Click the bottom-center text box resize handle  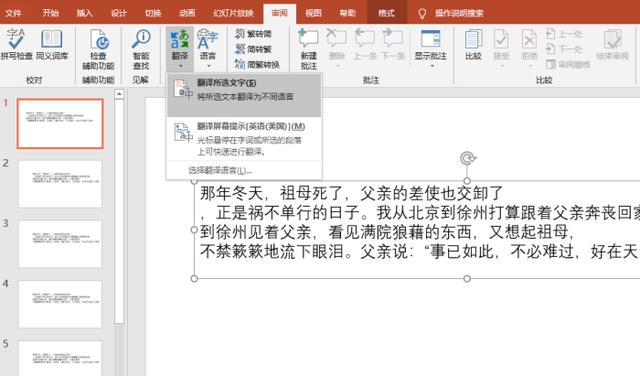pos(467,278)
